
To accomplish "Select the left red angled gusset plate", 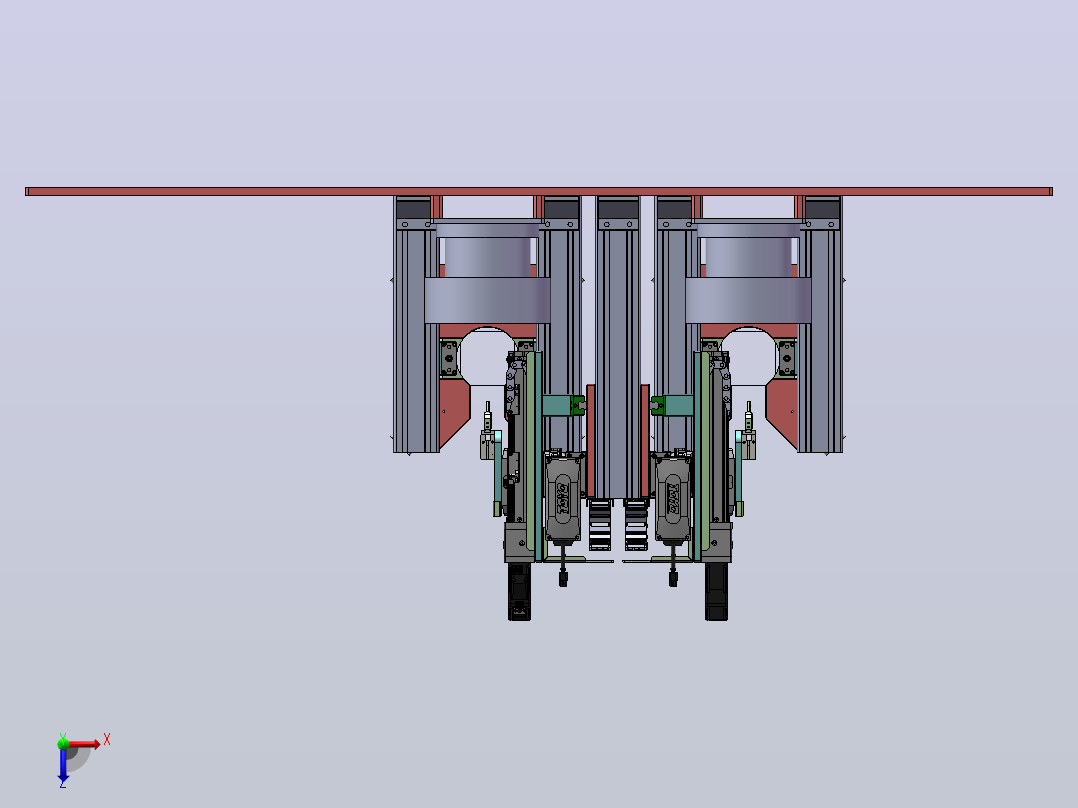I will [x=453, y=415].
